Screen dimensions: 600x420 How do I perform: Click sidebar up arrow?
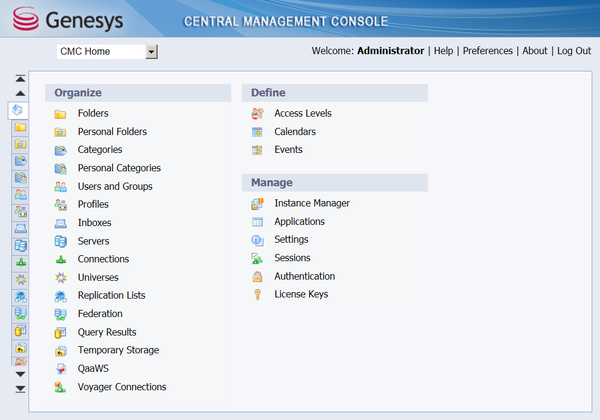[20, 93]
